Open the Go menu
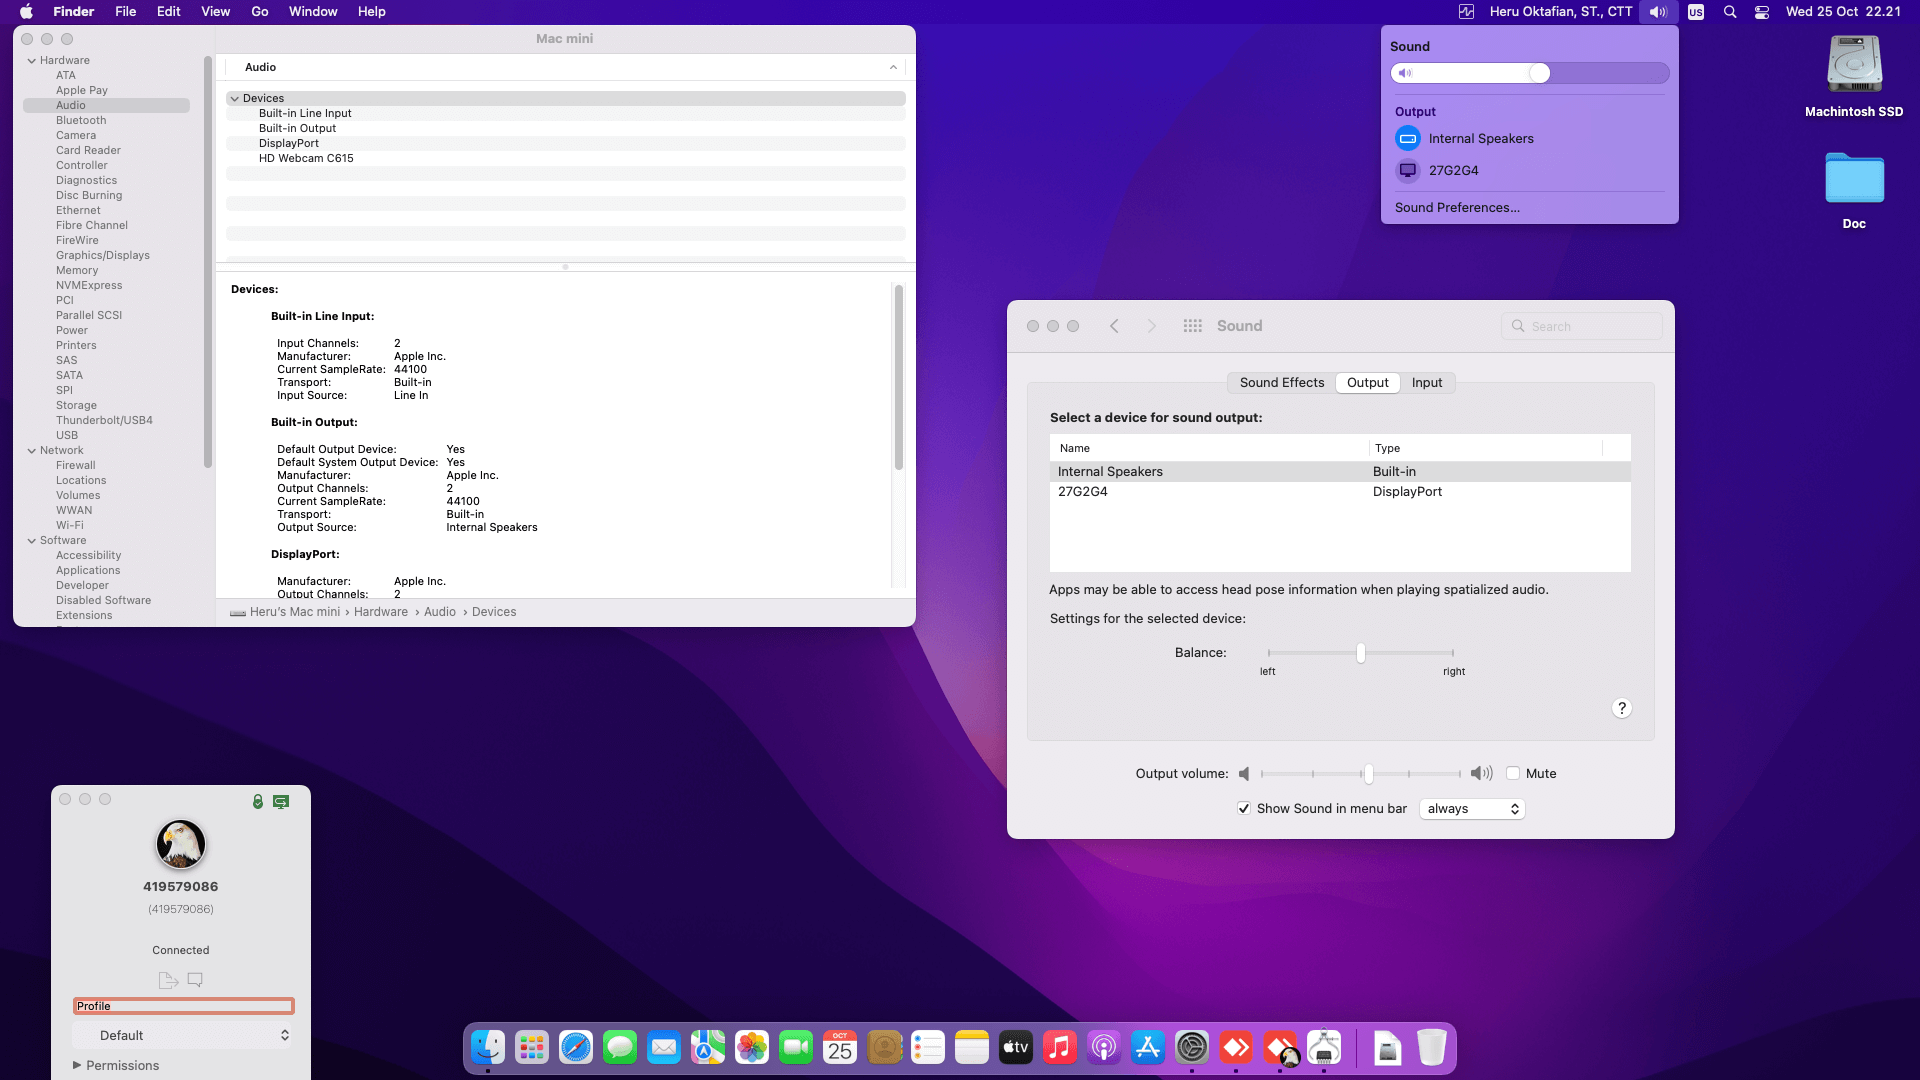 tap(260, 12)
